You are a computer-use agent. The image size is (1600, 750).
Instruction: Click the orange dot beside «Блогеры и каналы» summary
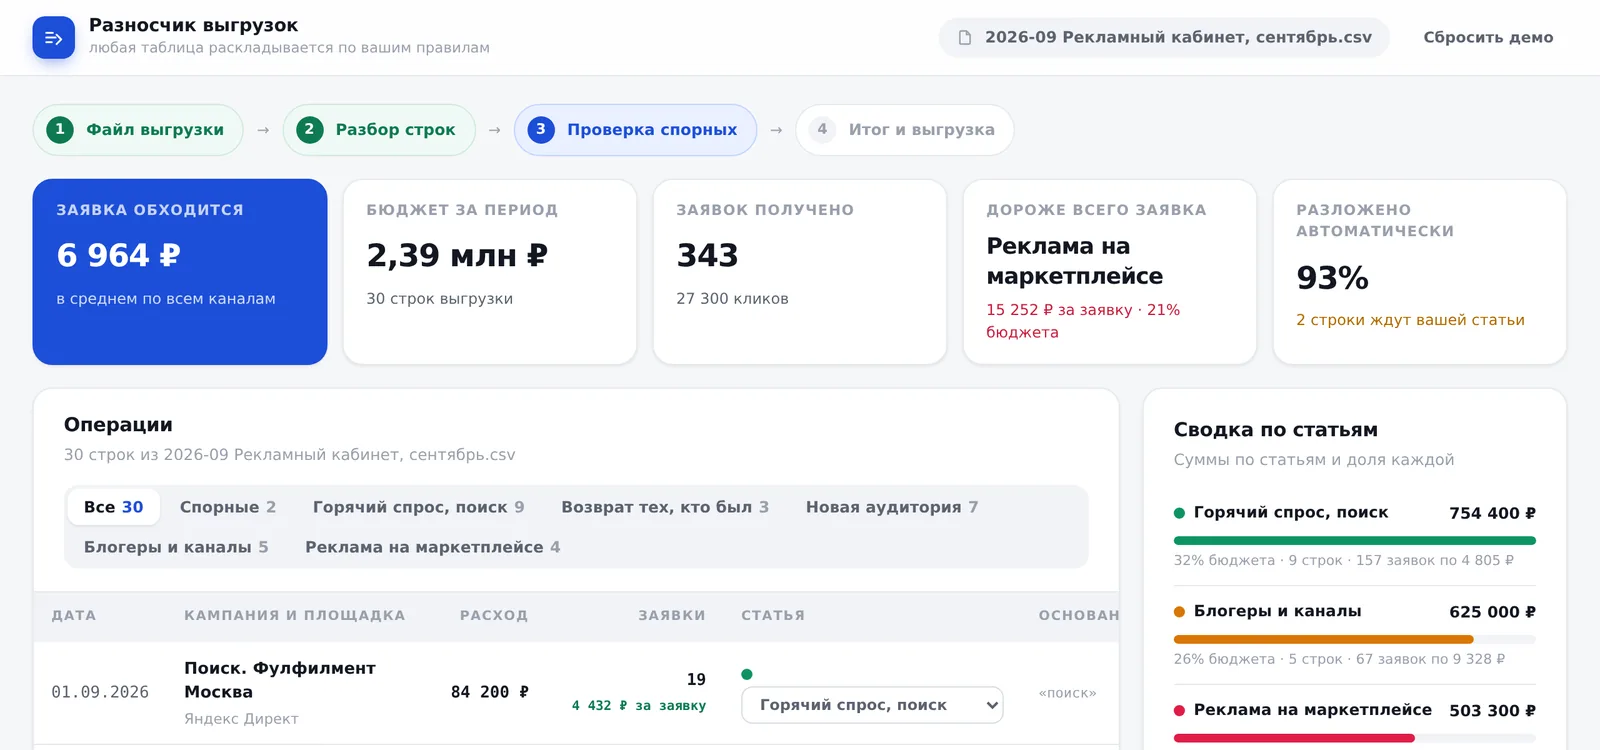point(1179,612)
